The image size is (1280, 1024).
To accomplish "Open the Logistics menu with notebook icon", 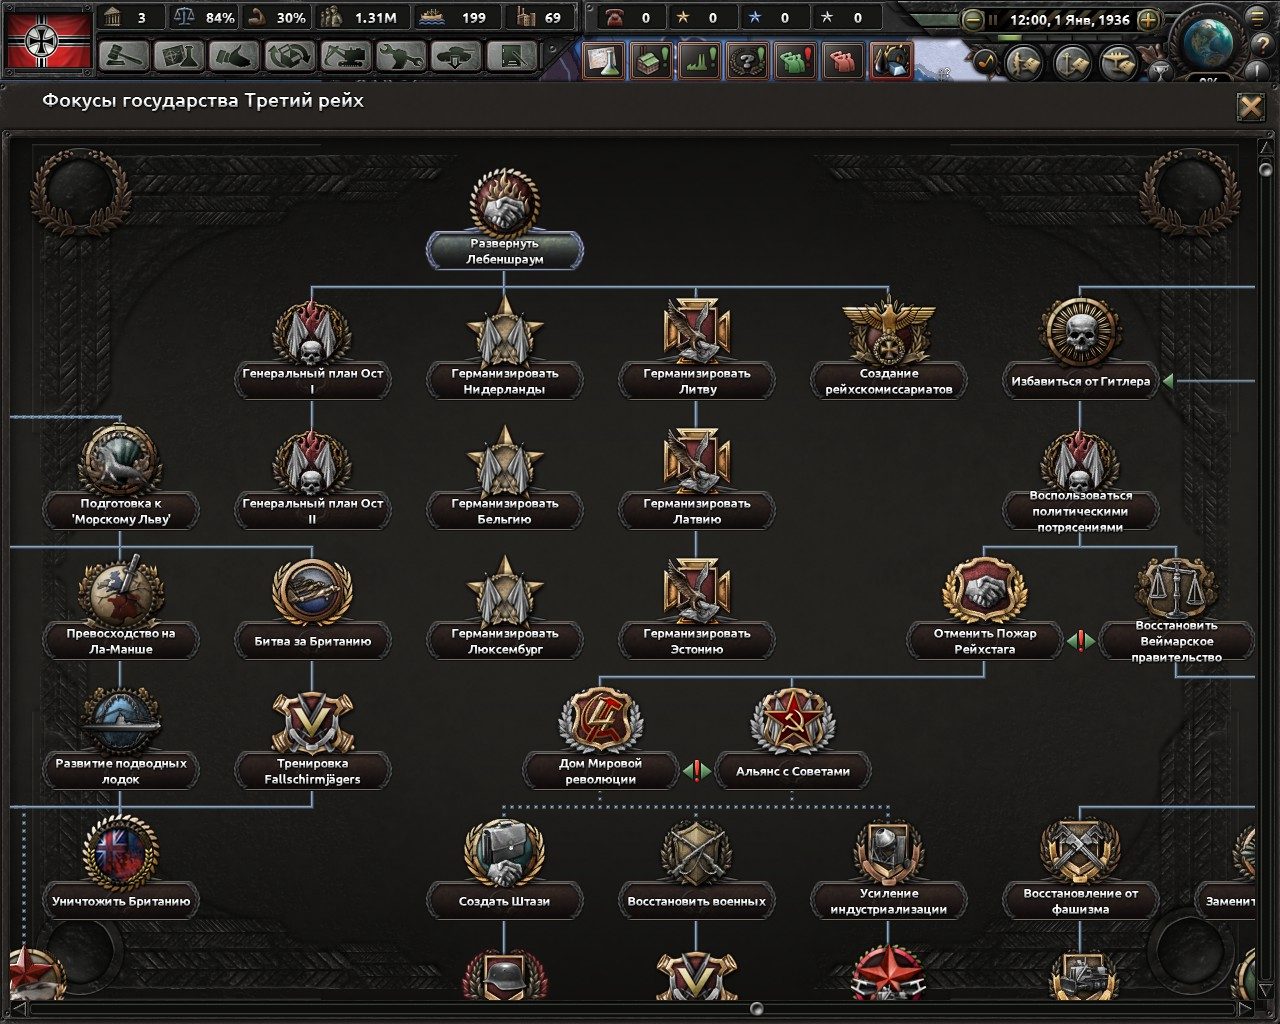I will [x=512, y=57].
